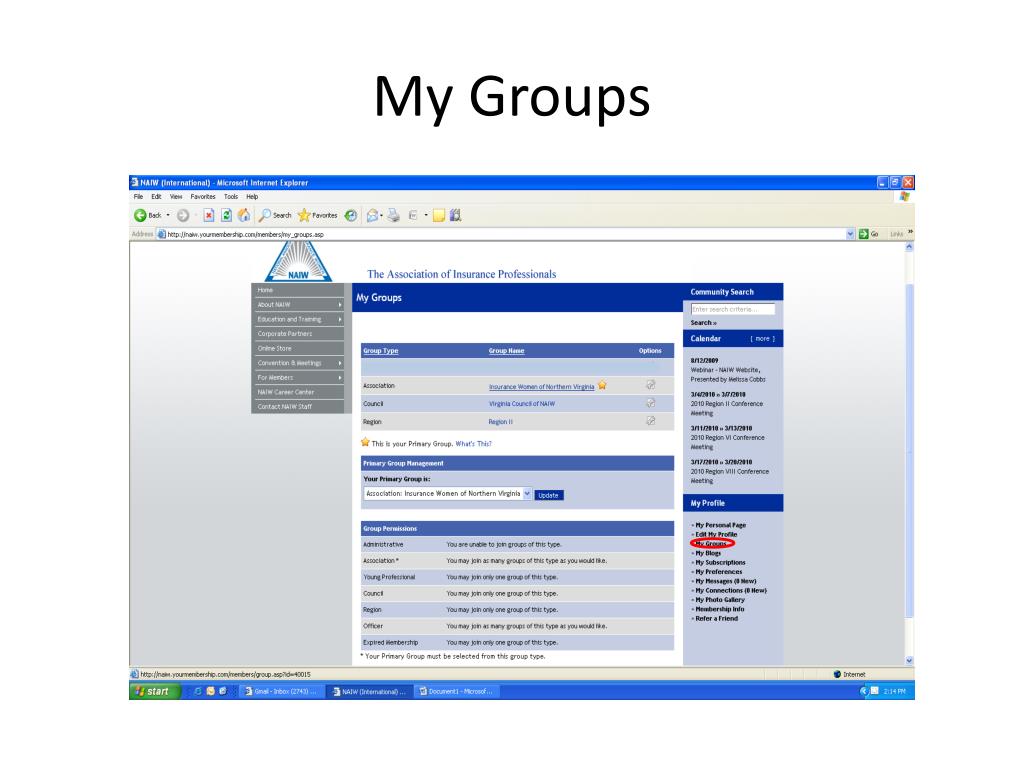
Task: Open Edit My Profile link
Action: [x=716, y=534]
